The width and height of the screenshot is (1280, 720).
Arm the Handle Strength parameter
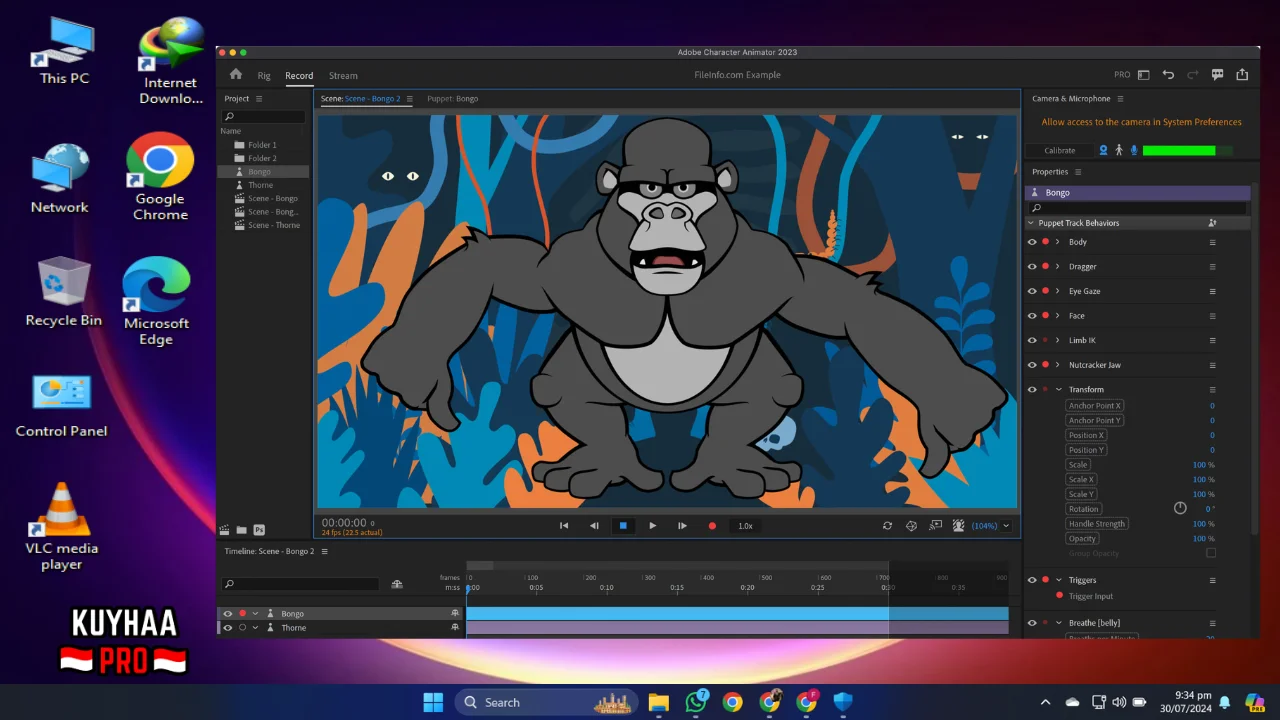point(1097,524)
